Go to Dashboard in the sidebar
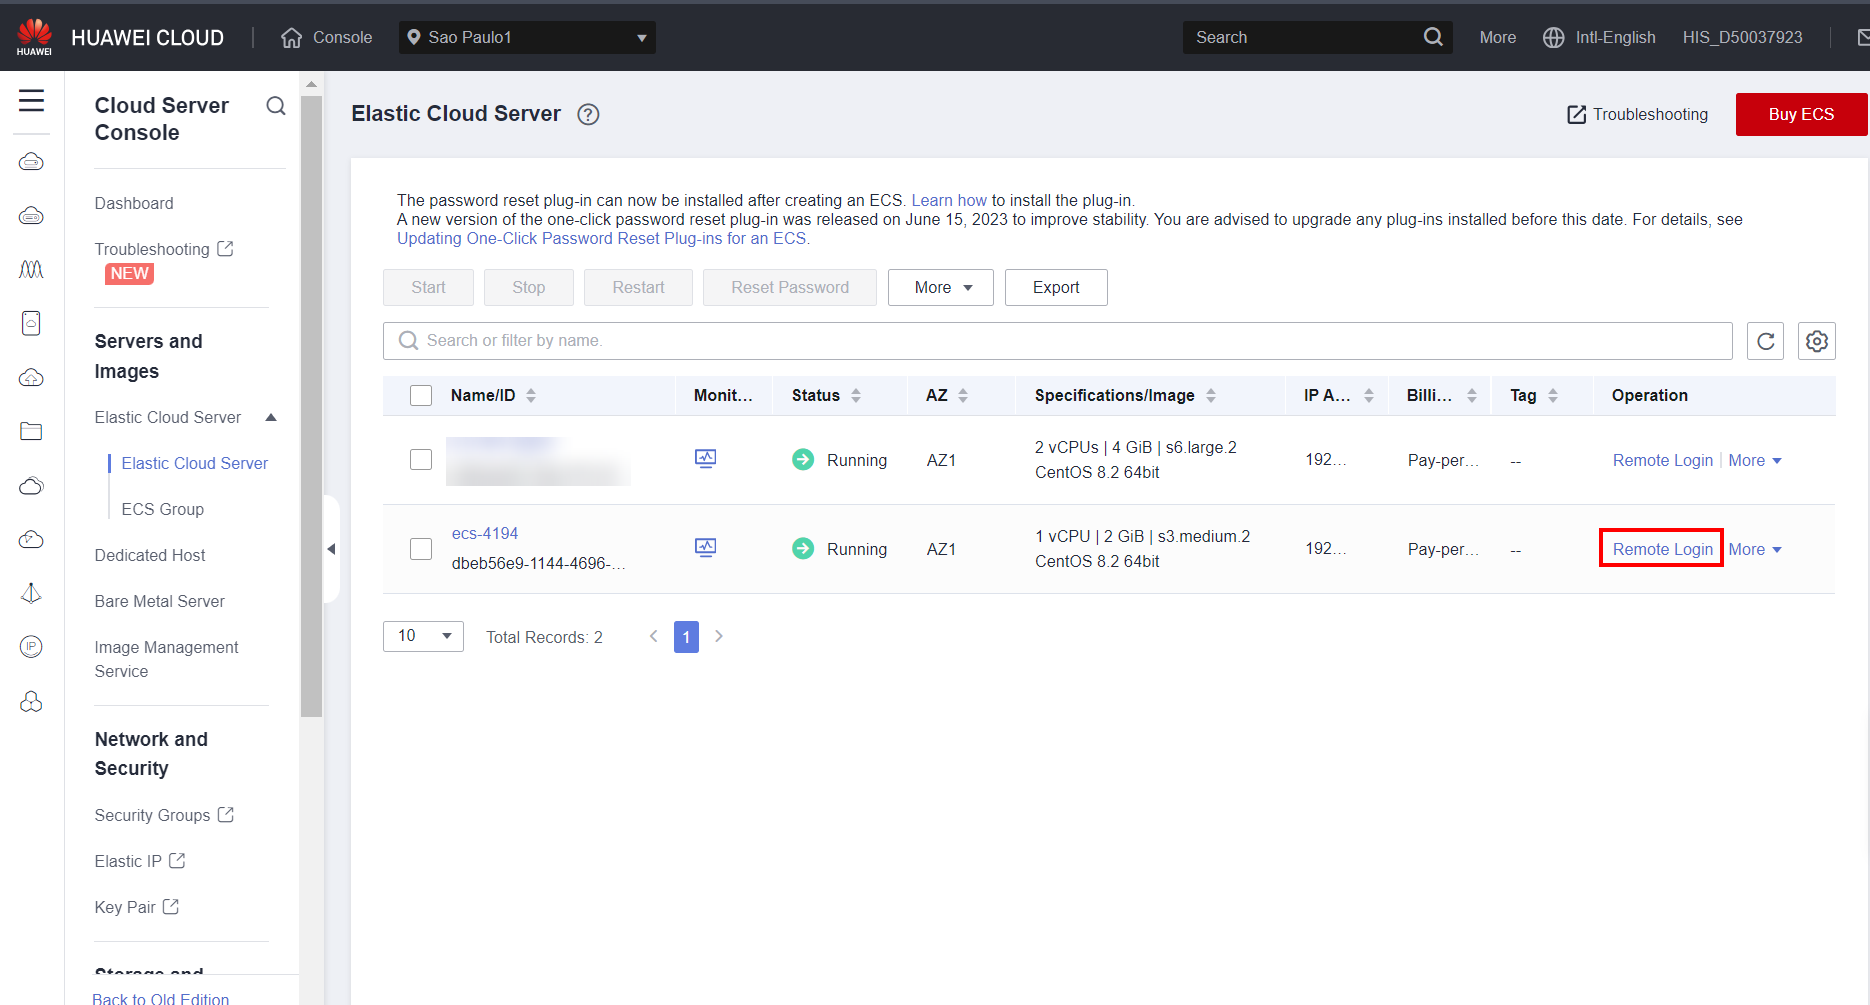 [134, 203]
